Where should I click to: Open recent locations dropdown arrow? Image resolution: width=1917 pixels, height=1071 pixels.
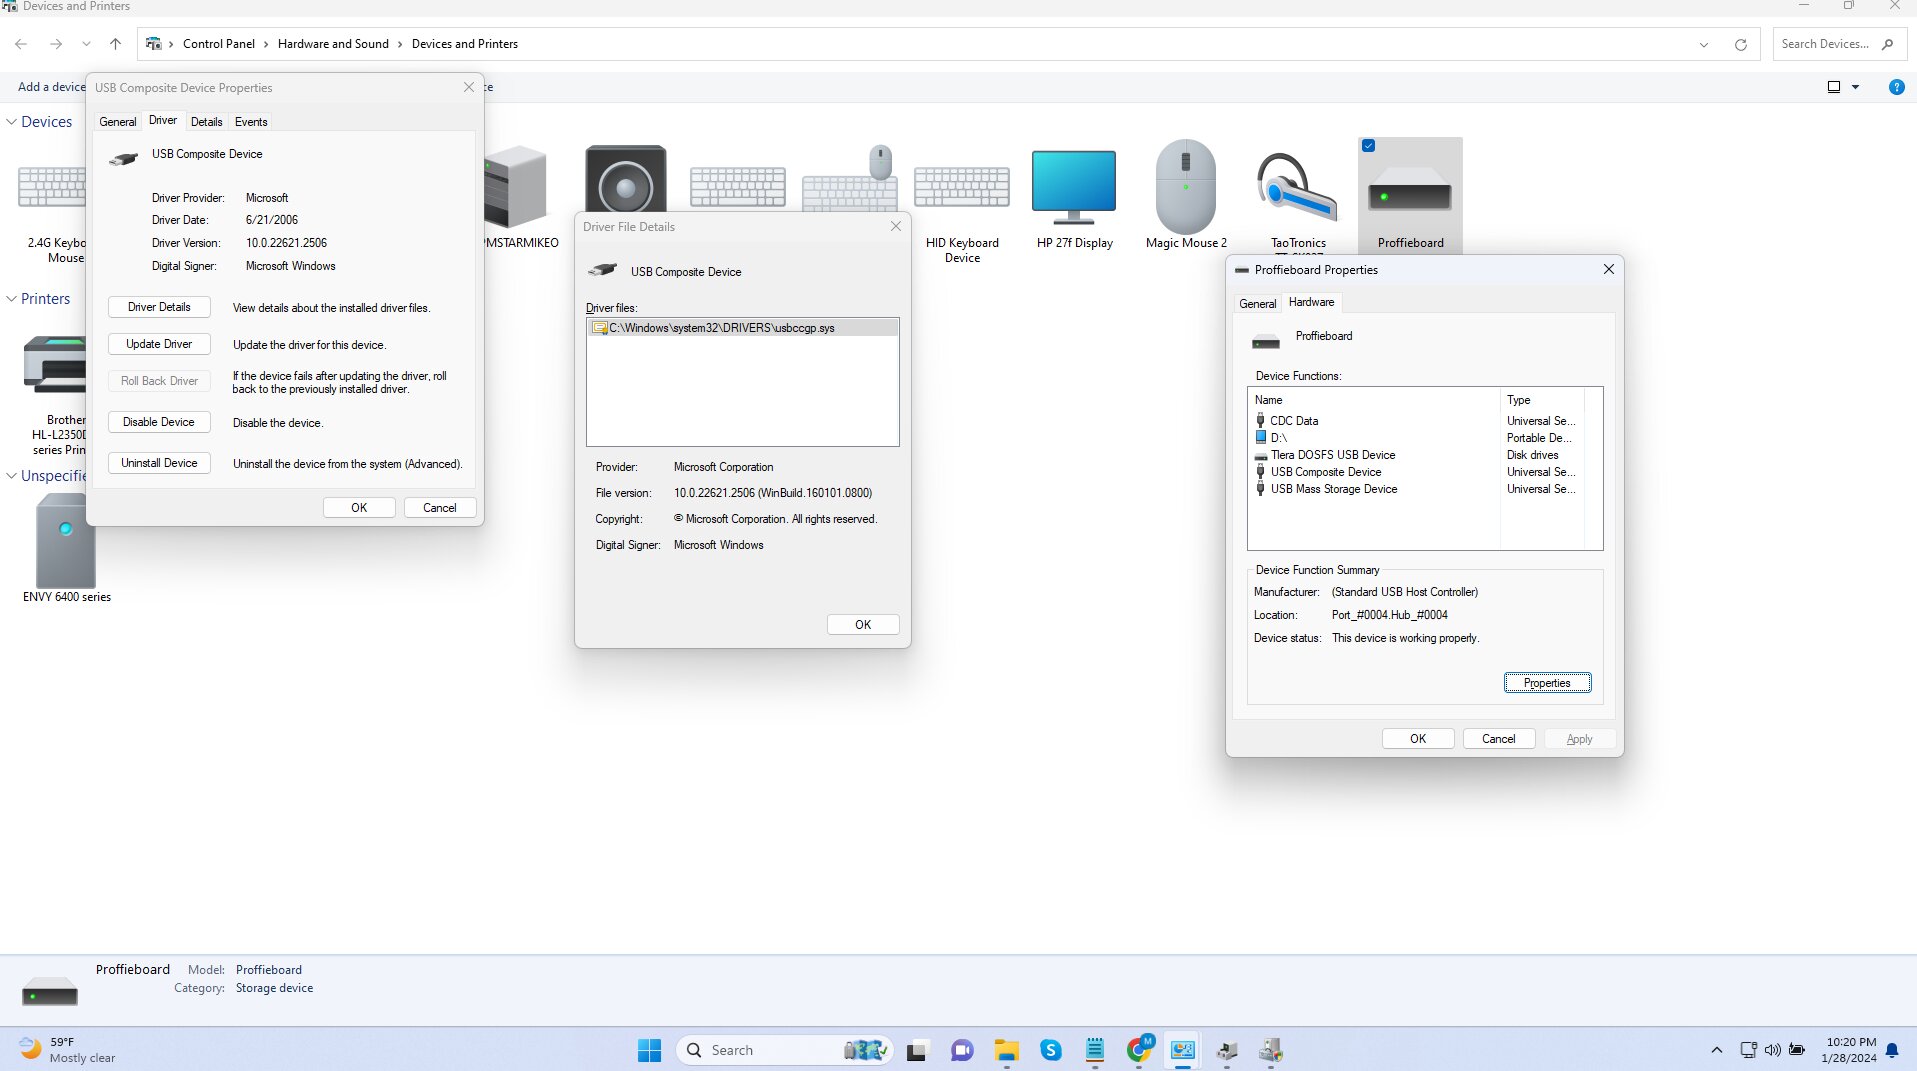86,44
